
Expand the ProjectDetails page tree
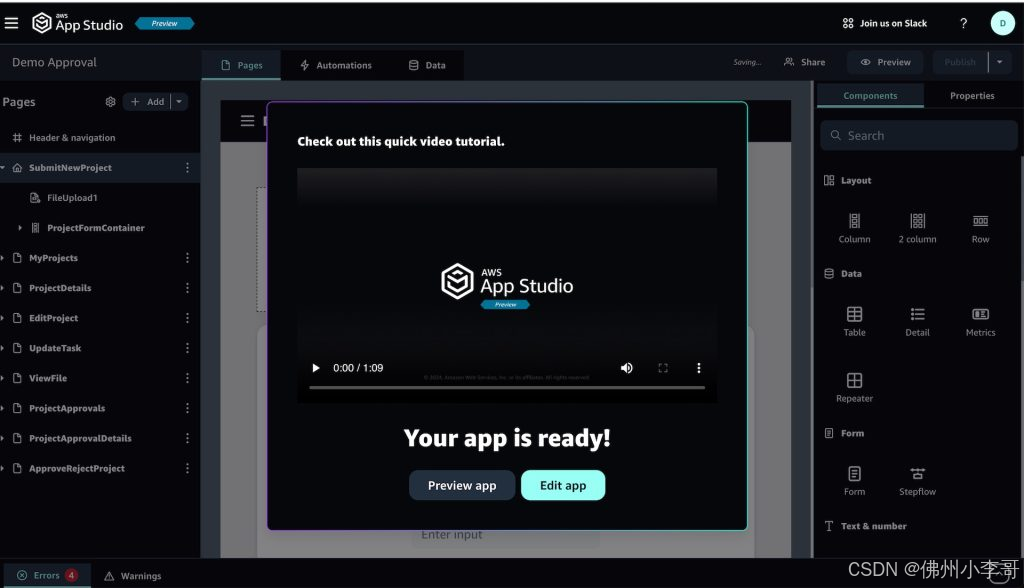click(x=3, y=288)
